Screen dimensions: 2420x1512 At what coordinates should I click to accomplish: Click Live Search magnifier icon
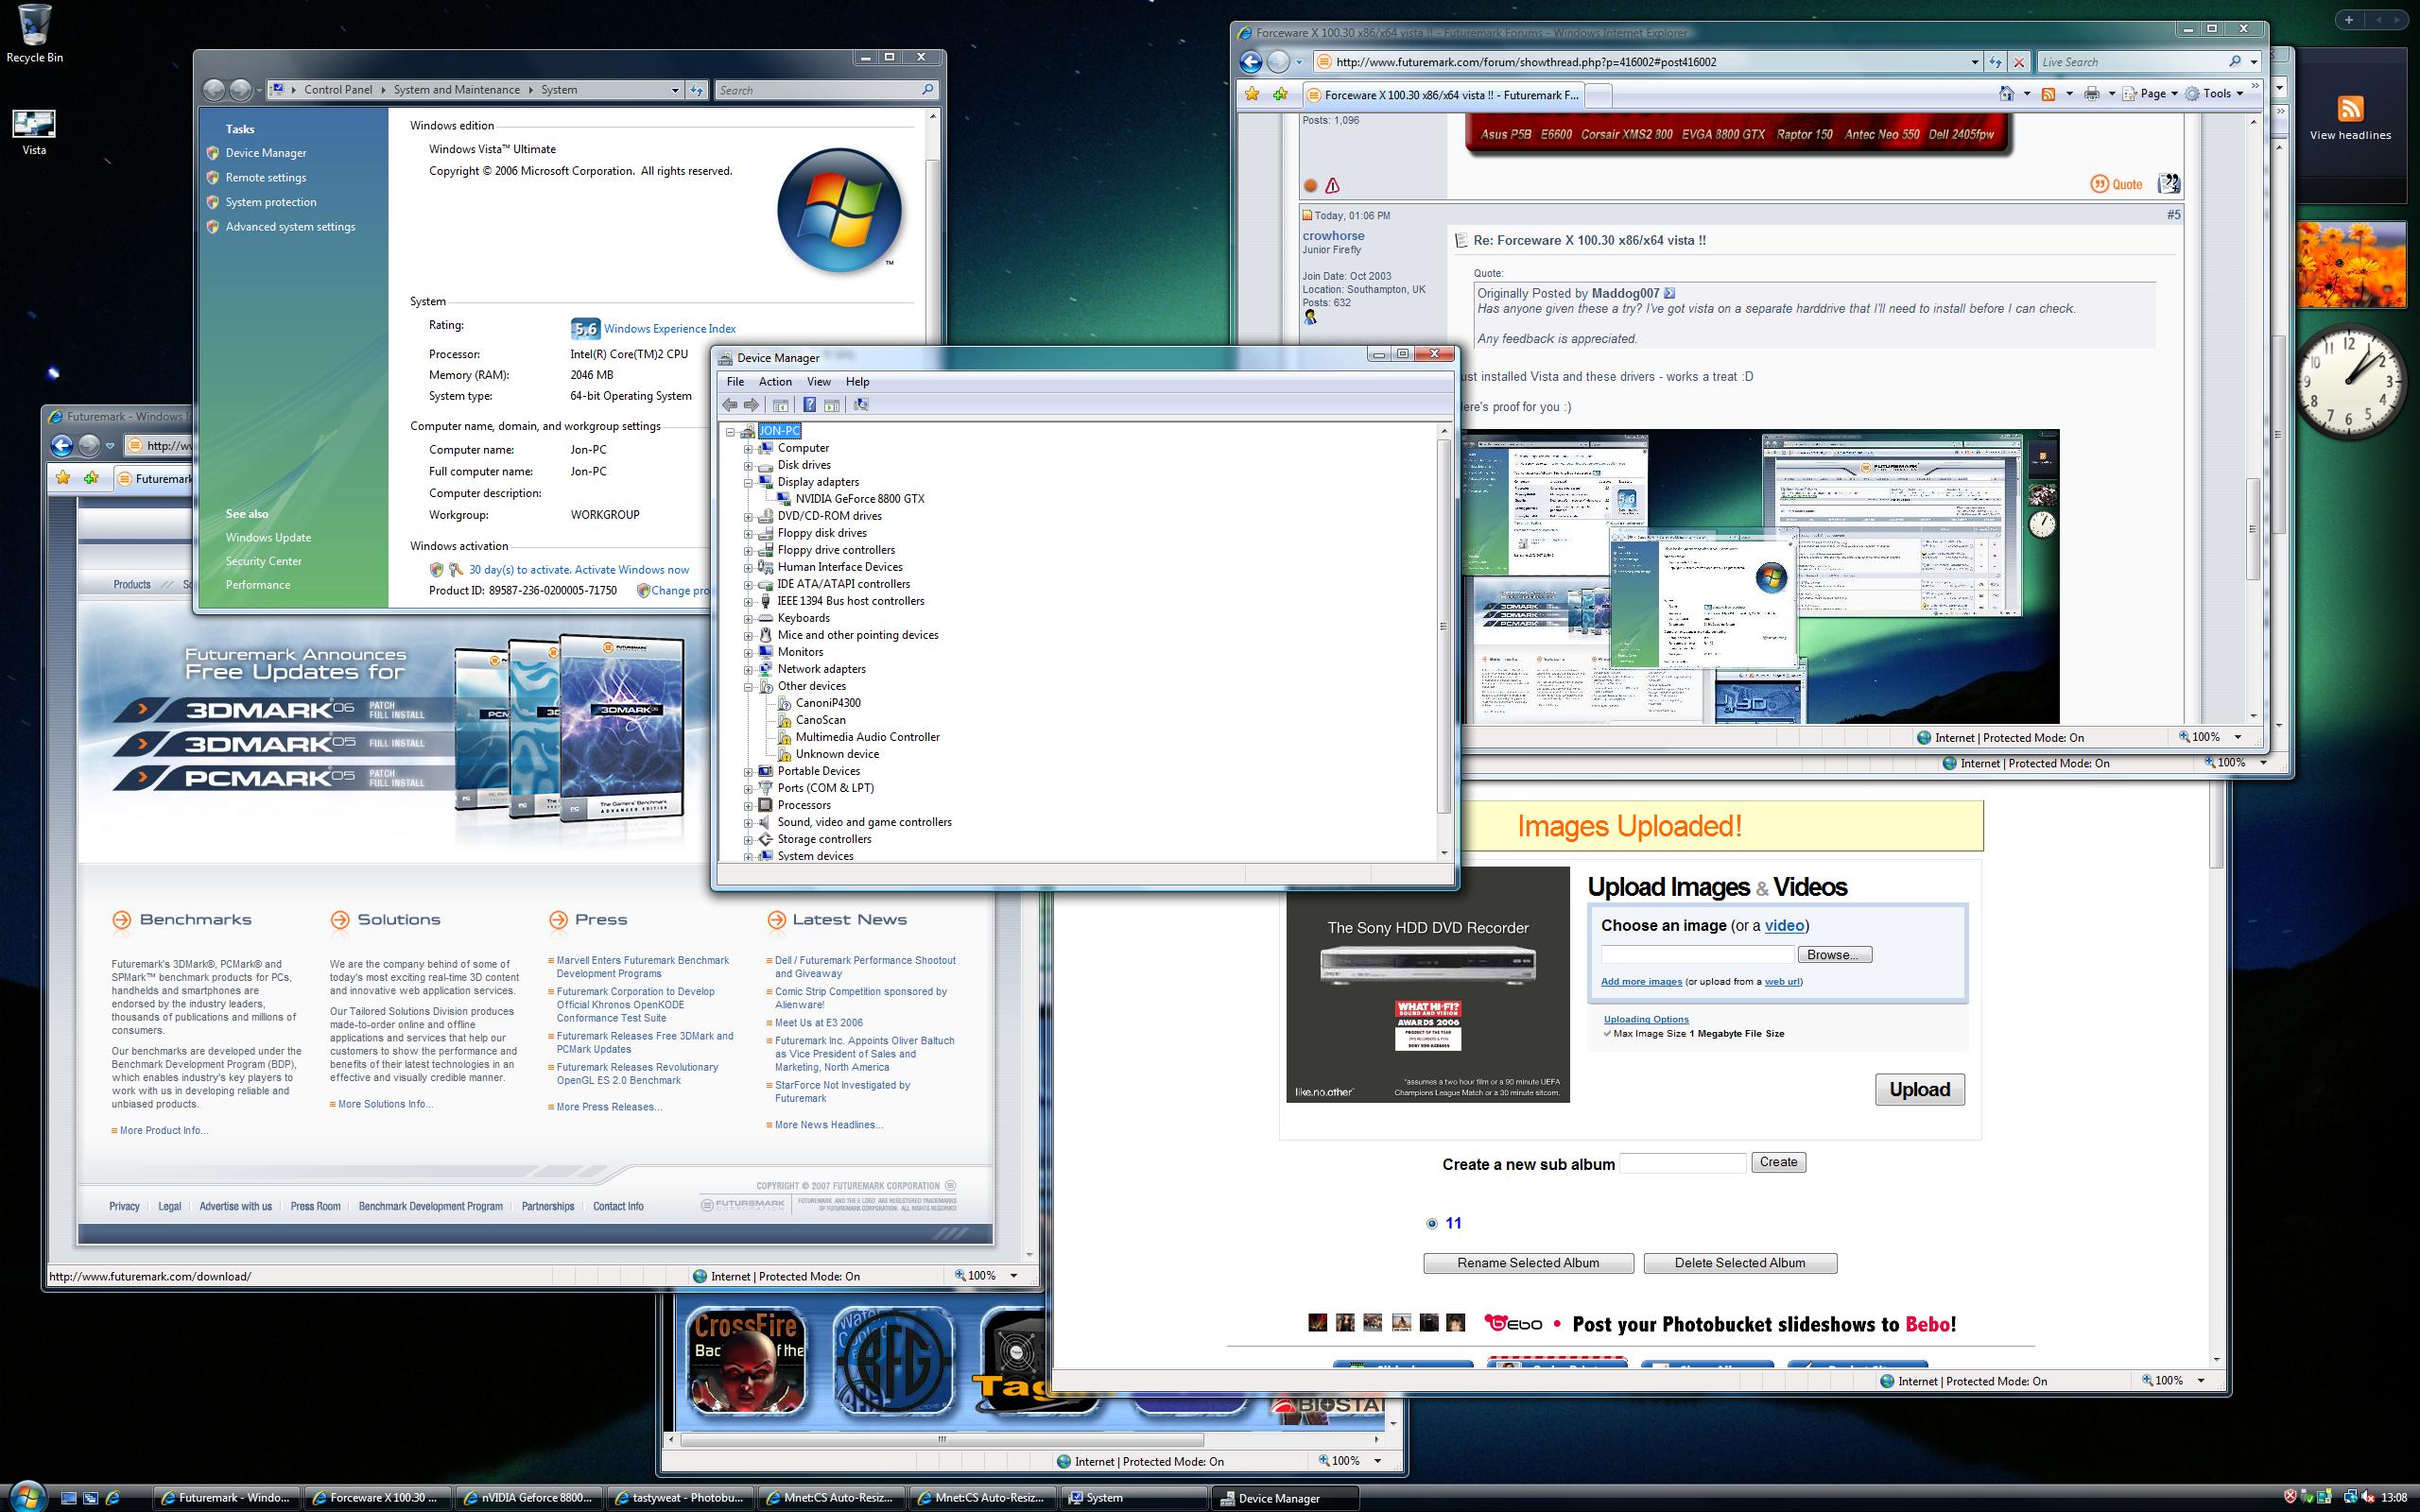2235,62
